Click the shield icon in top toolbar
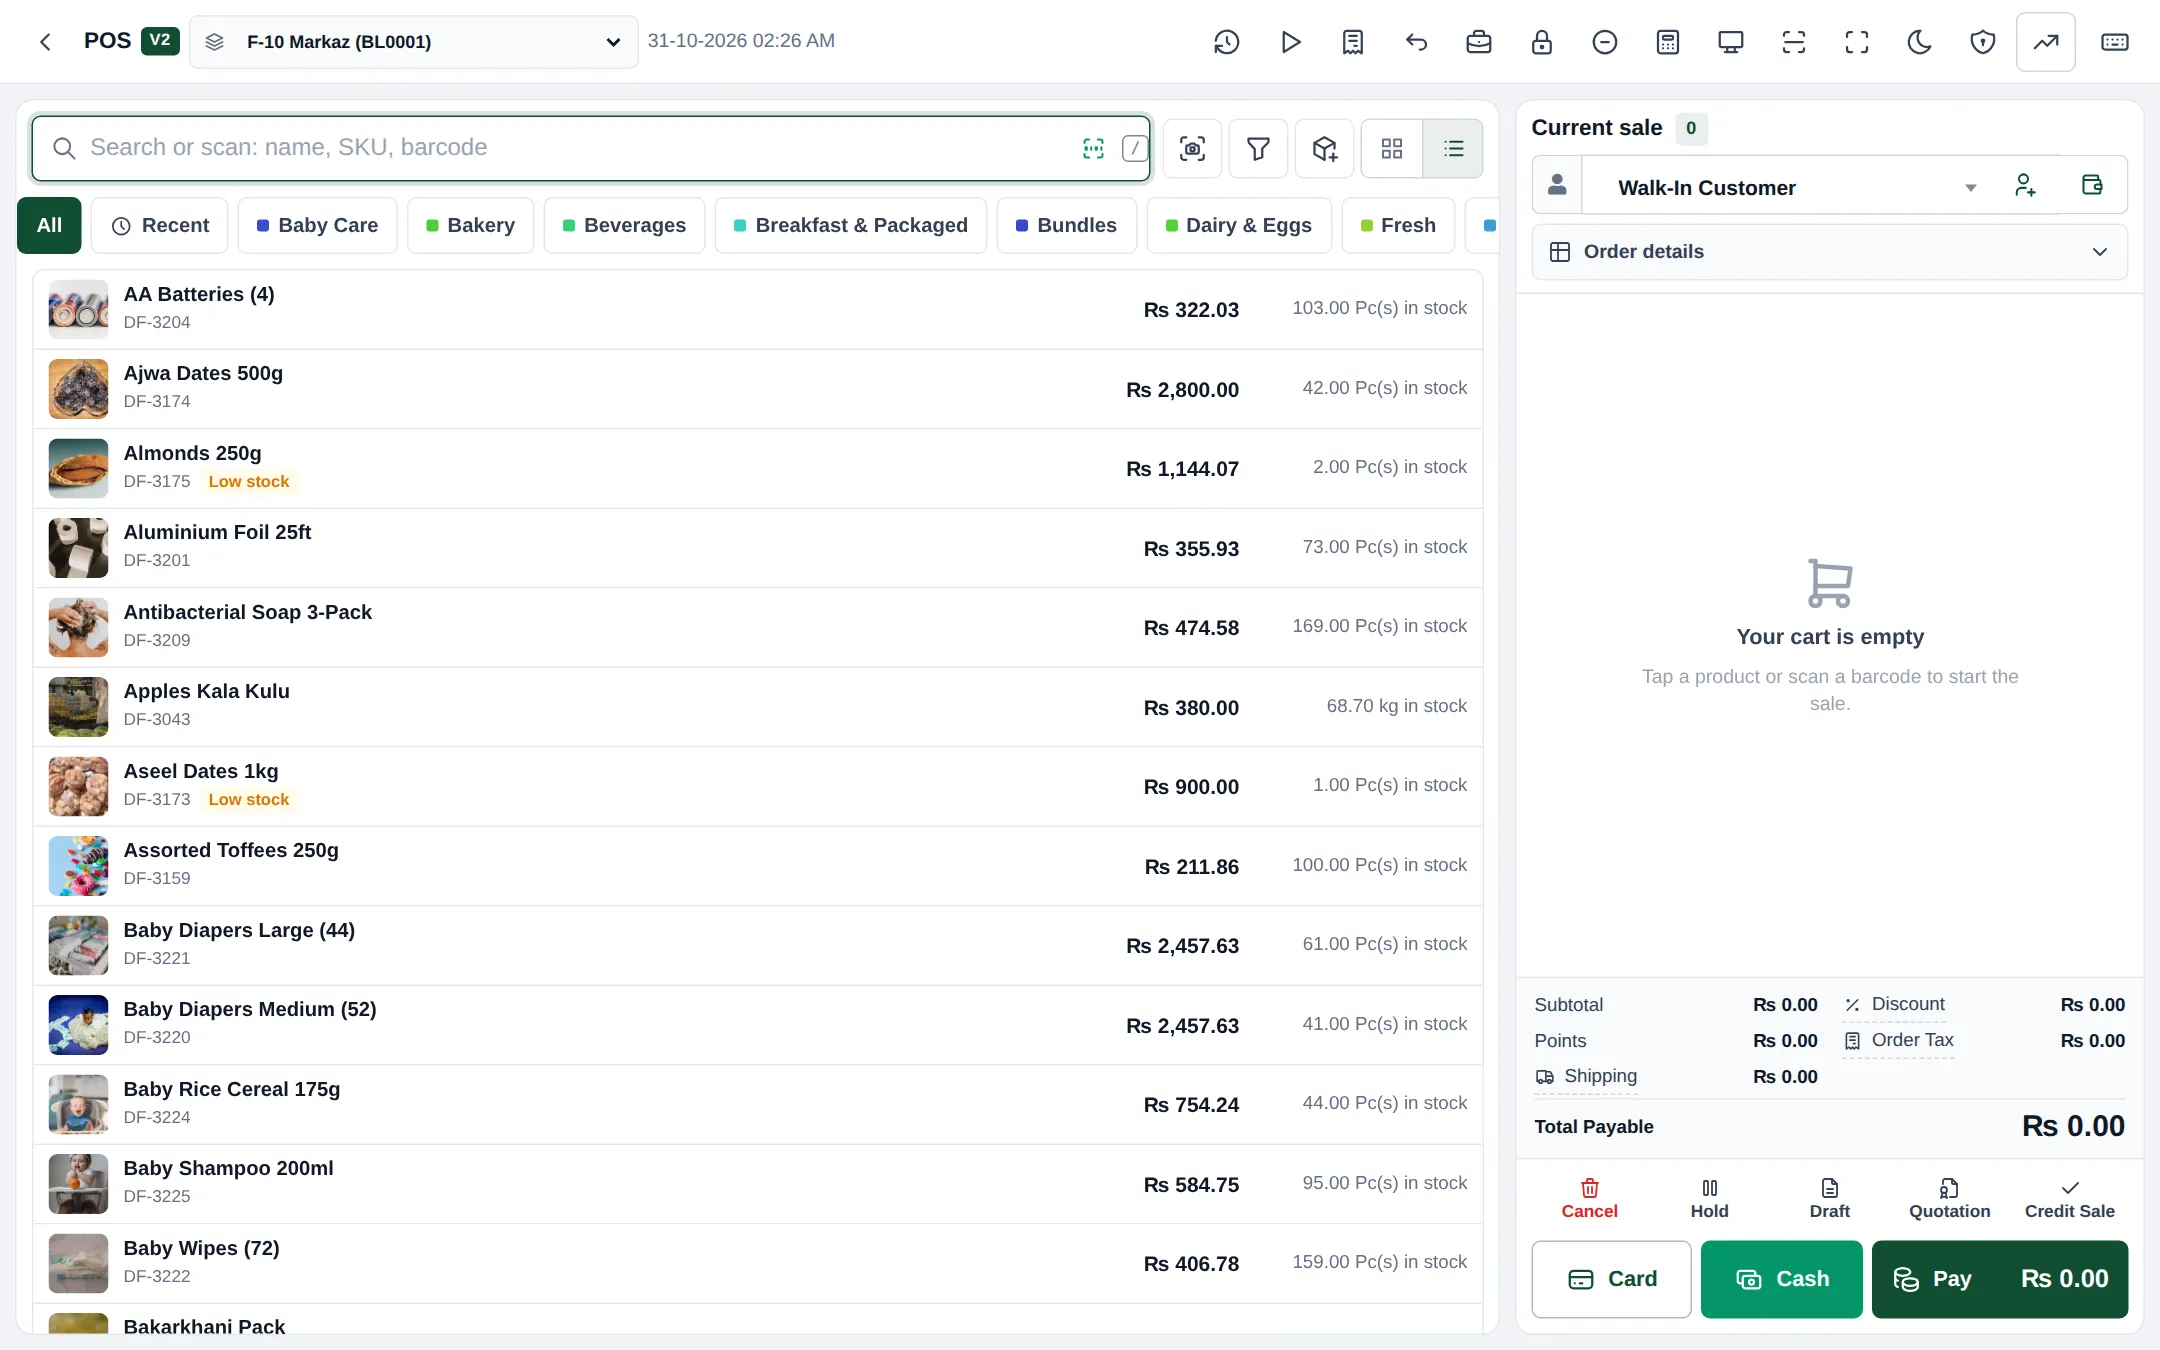Viewport: 2160px width, 1350px height. coord(1983,42)
